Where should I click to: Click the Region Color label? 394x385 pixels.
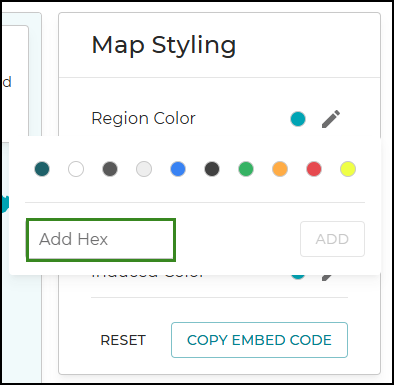pos(143,119)
